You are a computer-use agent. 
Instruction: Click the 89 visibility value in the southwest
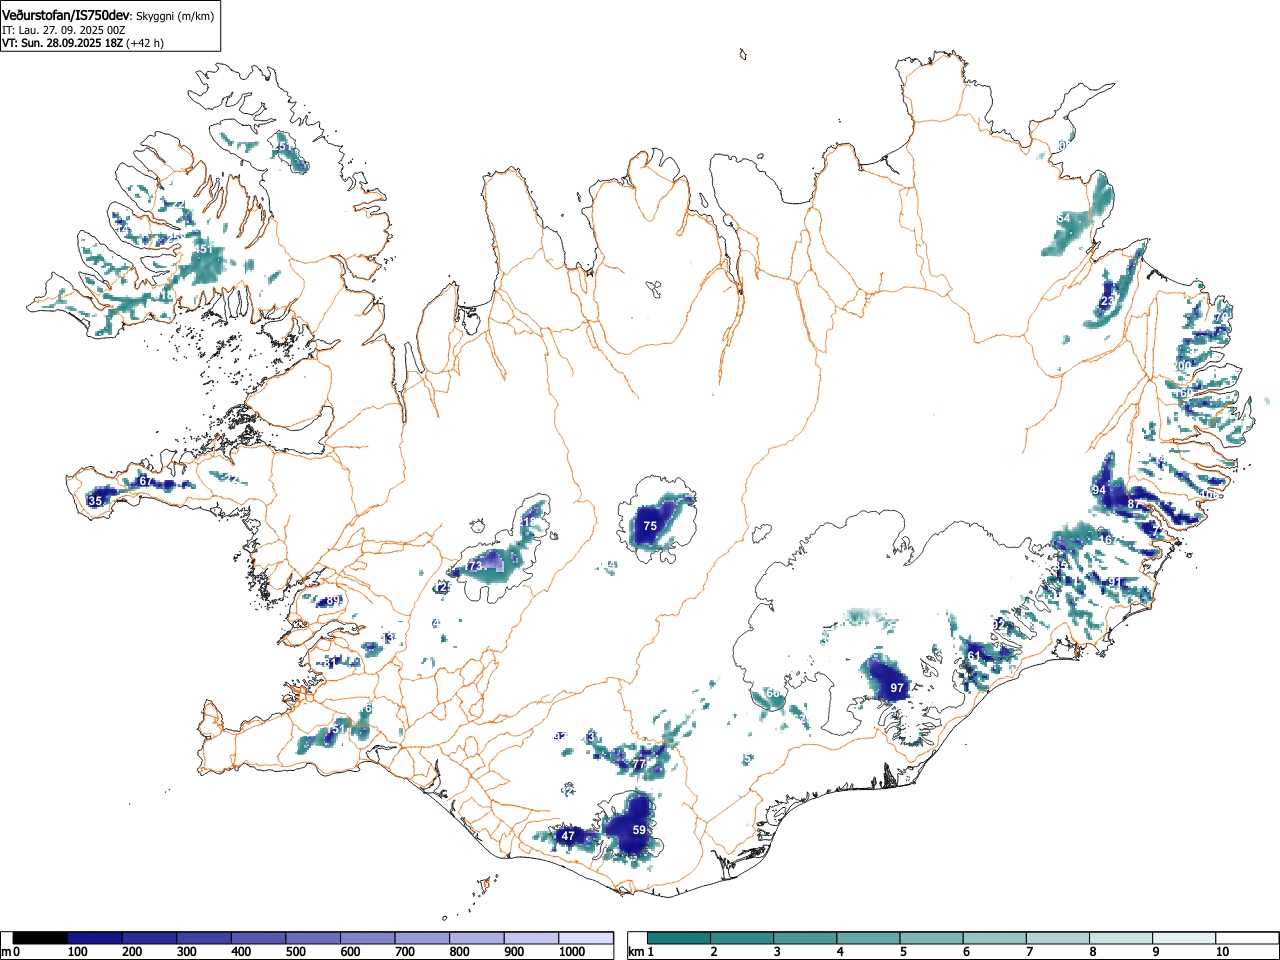(333, 601)
